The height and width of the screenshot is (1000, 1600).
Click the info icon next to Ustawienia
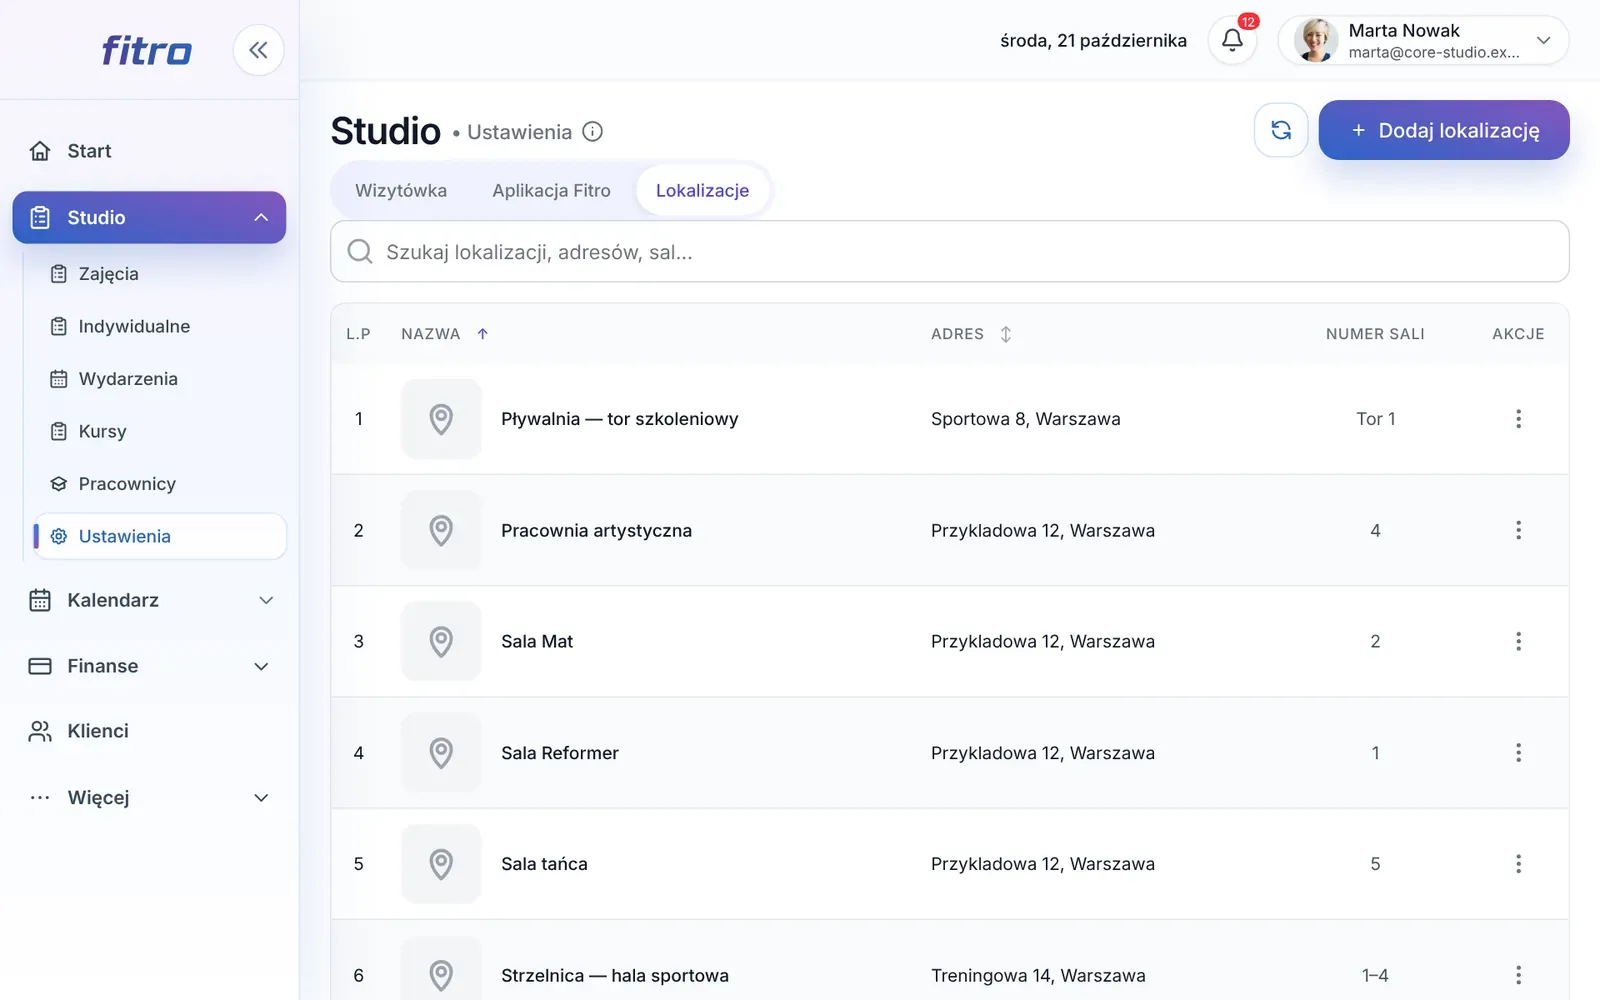click(593, 132)
